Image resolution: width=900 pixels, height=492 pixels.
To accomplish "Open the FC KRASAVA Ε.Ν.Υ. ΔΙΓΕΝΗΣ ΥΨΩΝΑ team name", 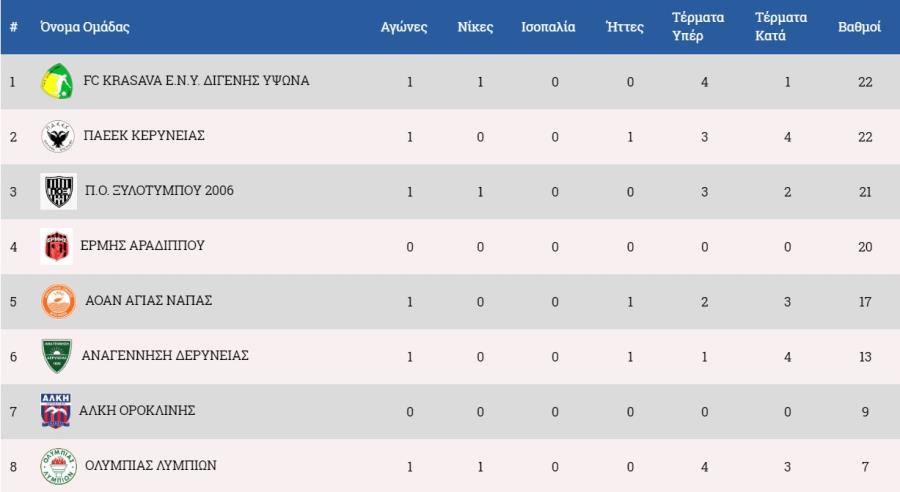I will pyautogui.click(x=196, y=80).
